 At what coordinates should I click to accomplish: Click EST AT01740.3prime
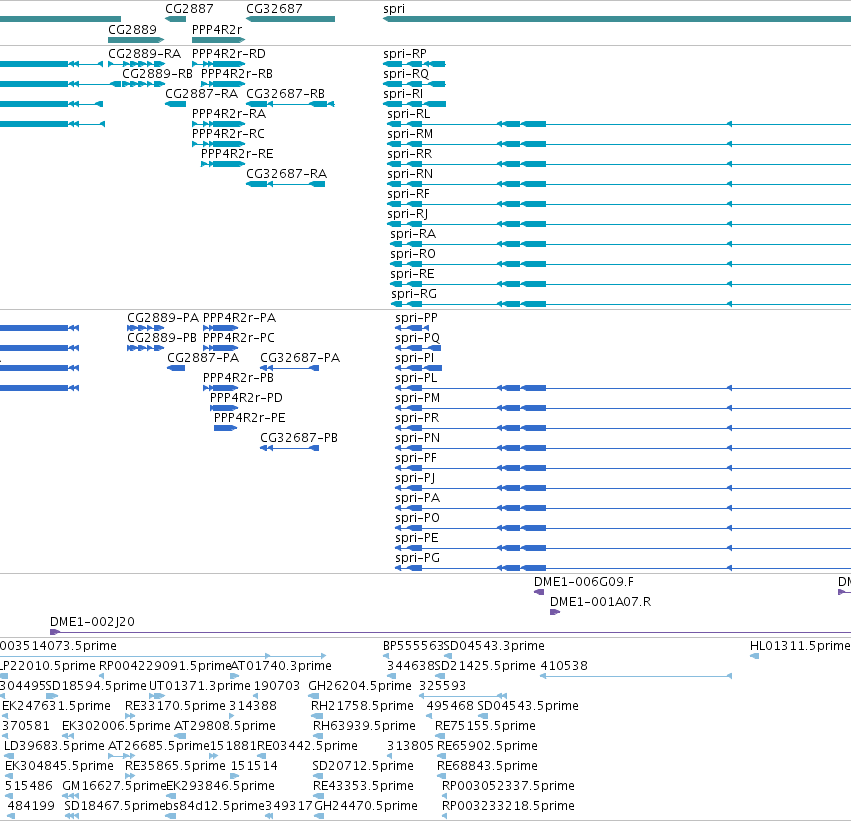[x=281, y=666]
